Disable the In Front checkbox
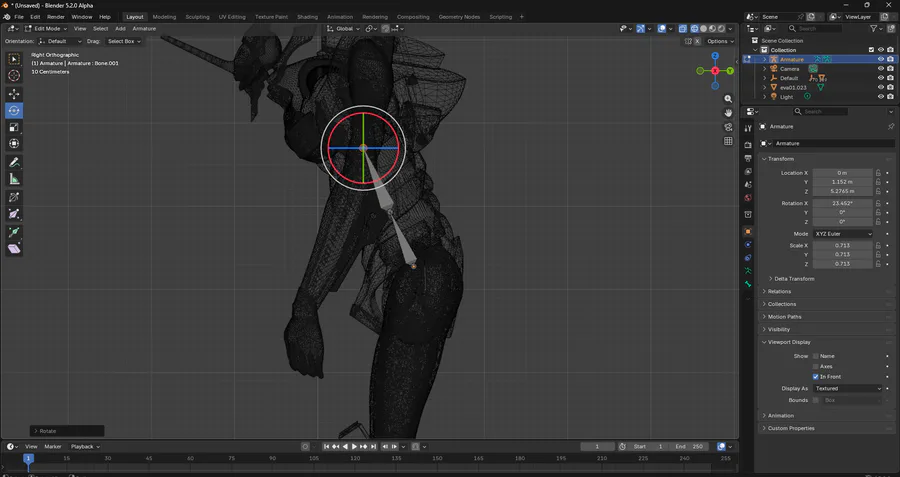The image size is (900, 477). pyautogui.click(x=816, y=377)
